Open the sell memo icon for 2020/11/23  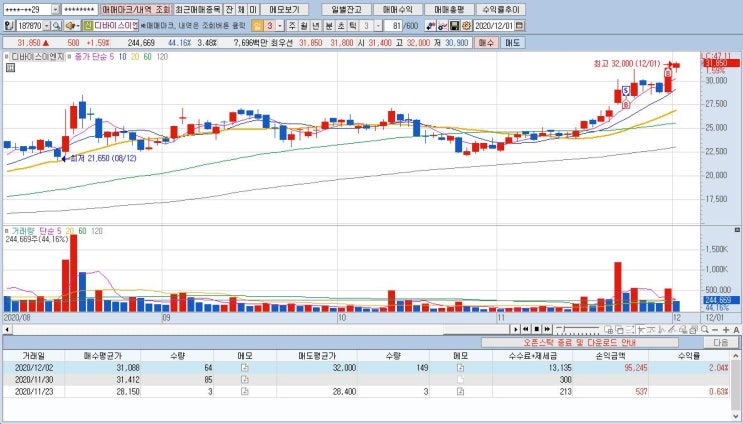coord(461,391)
